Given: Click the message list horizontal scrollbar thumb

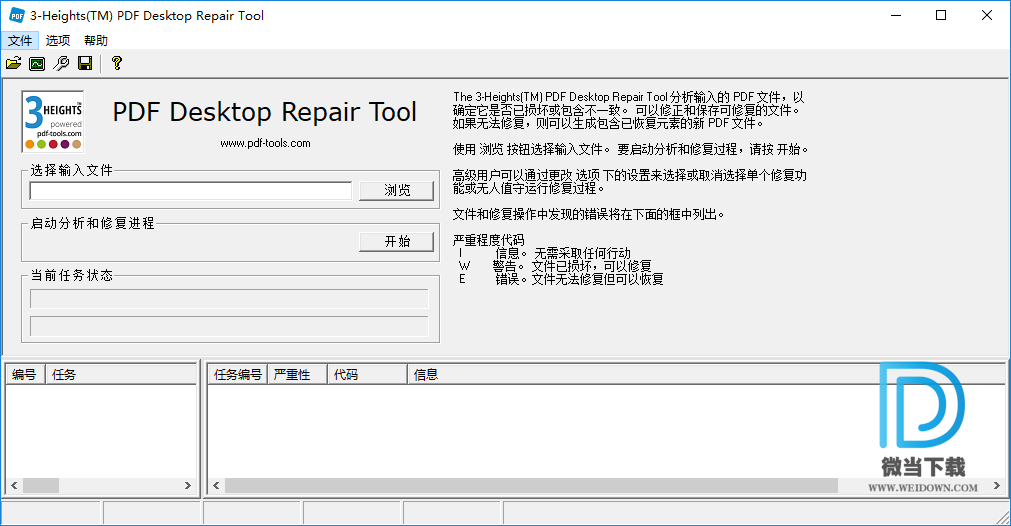Looking at the screenshot, I should tap(531, 485).
